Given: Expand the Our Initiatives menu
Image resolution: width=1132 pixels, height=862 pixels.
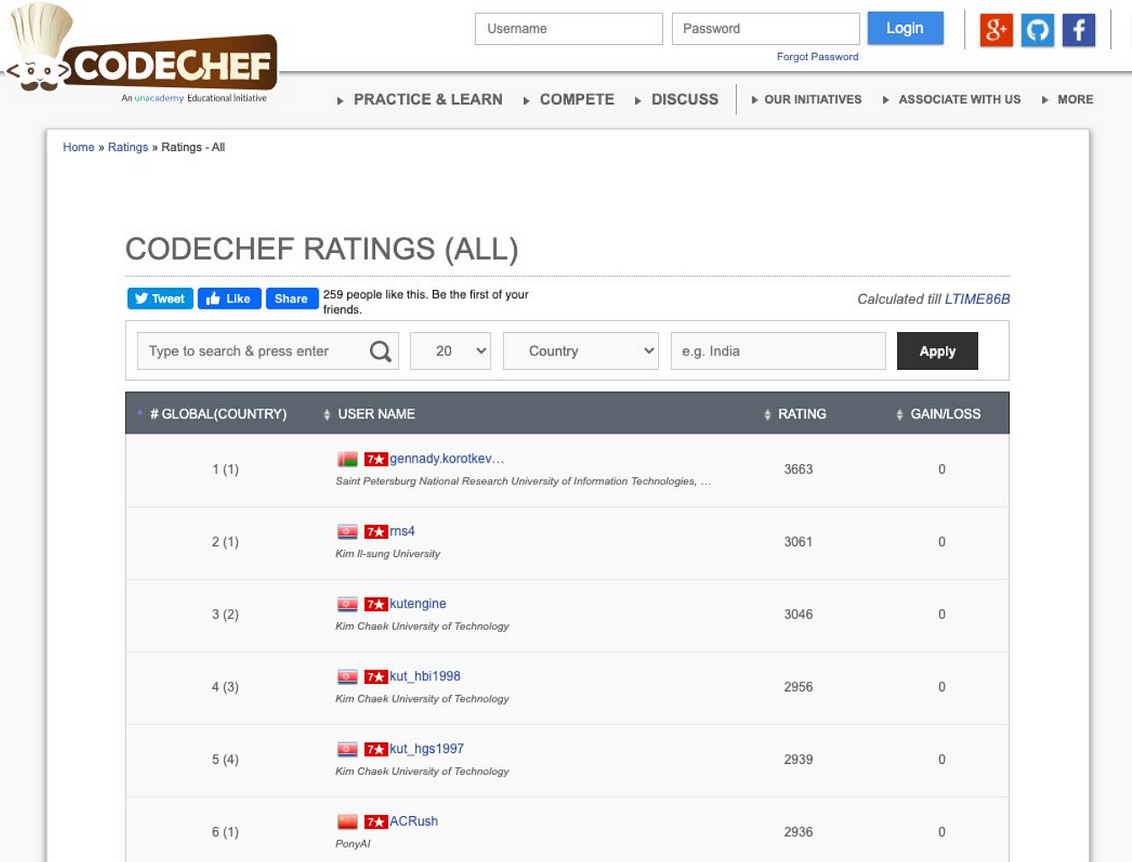Looking at the screenshot, I should tap(806, 100).
